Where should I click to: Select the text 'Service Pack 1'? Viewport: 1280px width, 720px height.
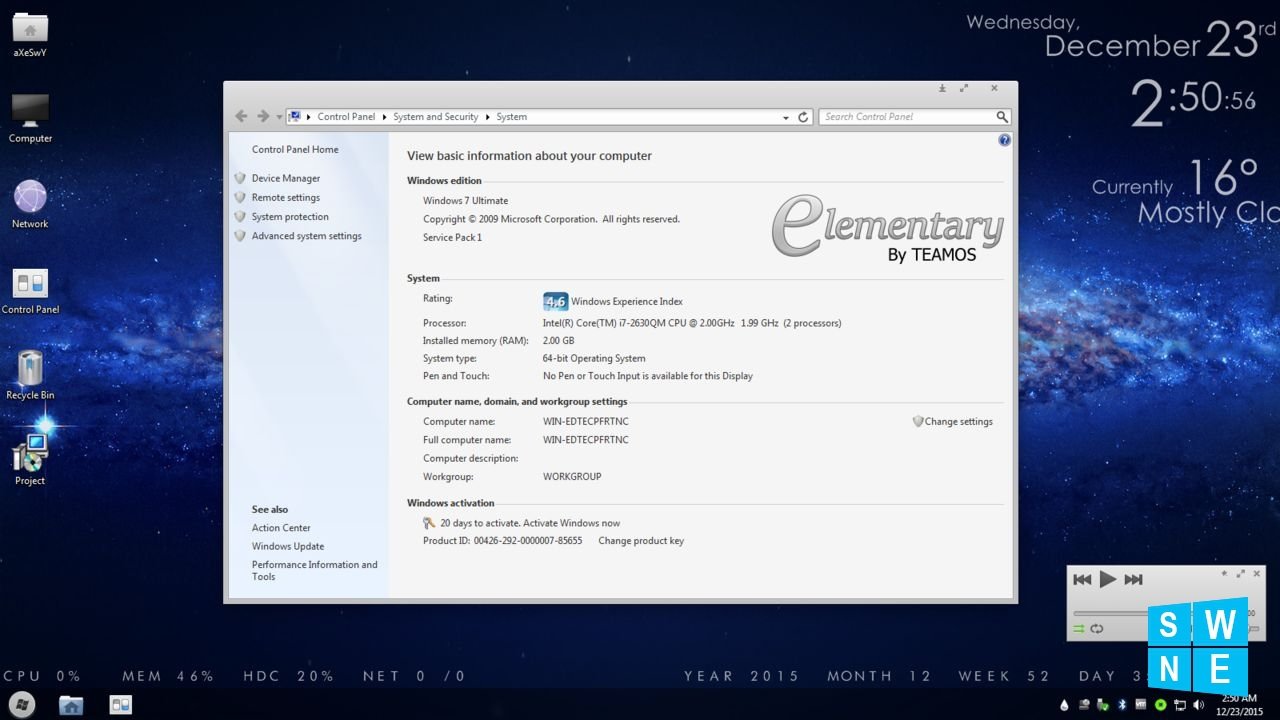click(x=453, y=238)
